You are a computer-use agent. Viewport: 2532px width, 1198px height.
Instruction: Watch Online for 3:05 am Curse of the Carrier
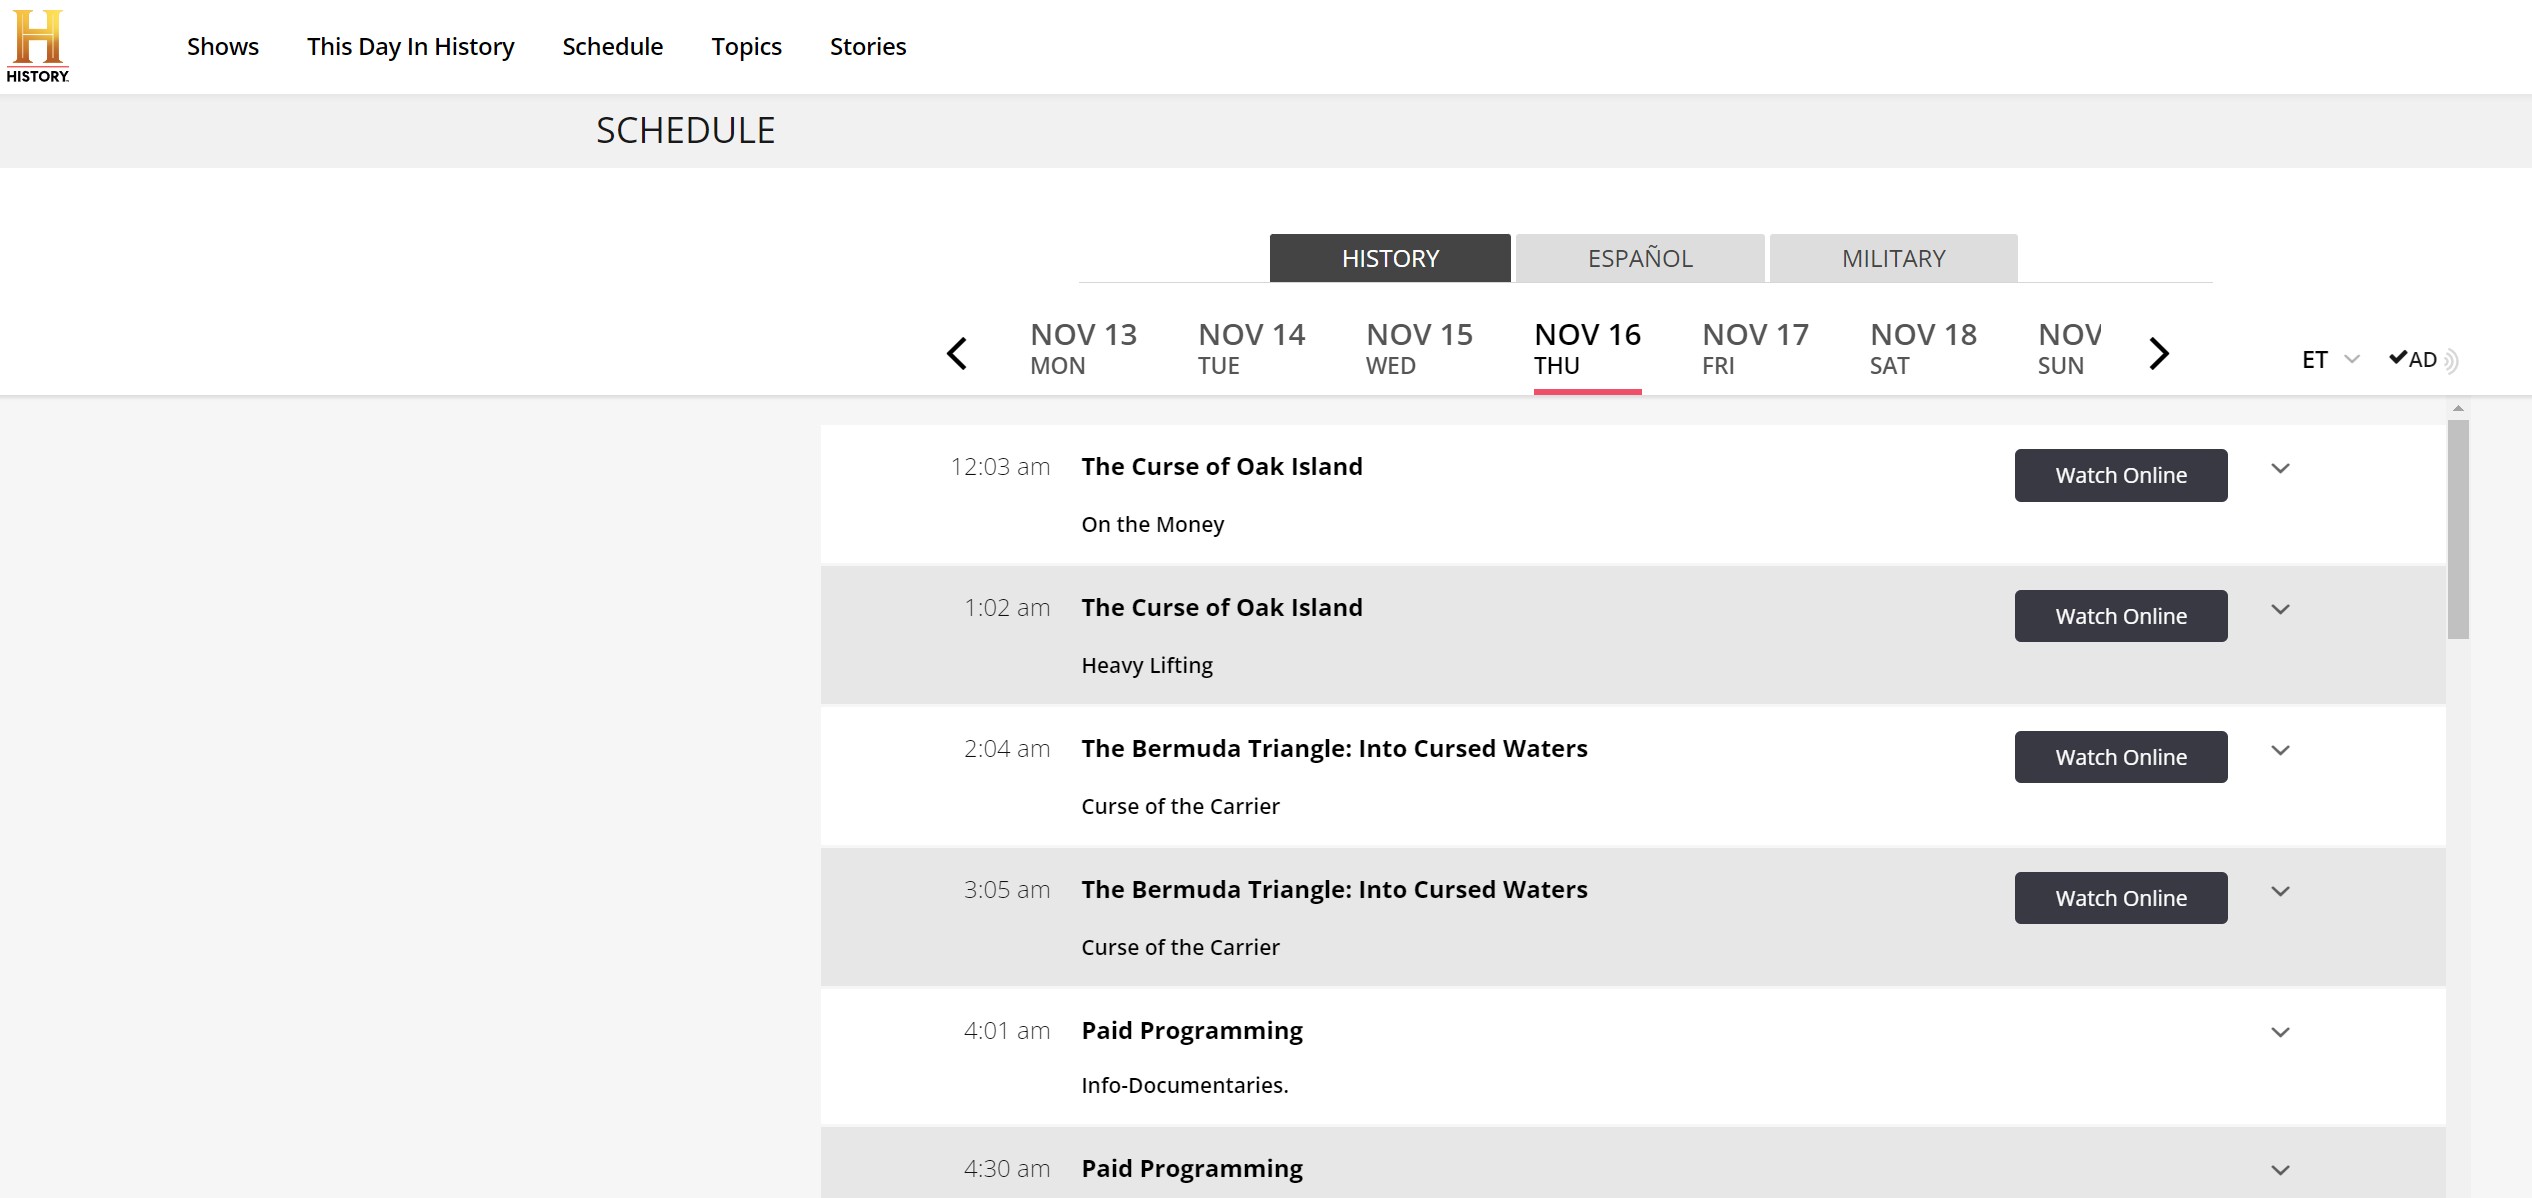(x=2121, y=898)
